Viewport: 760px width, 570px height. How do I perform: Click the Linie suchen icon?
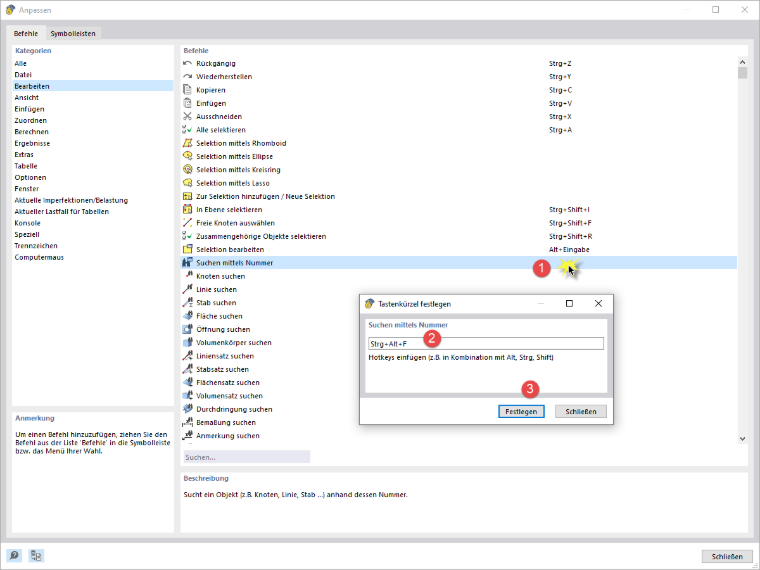point(188,289)
